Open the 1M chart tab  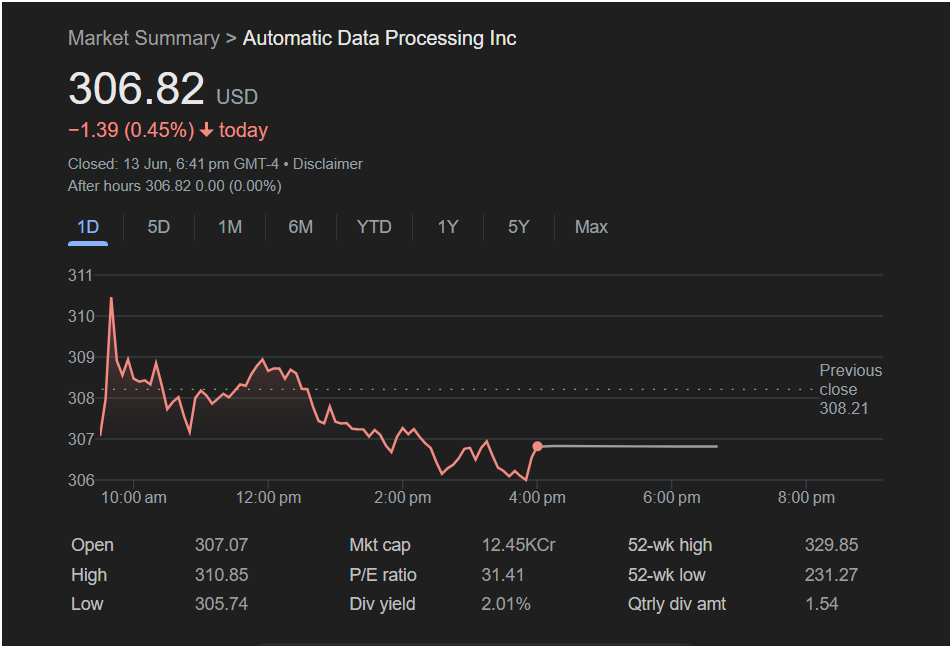(230, 227)
